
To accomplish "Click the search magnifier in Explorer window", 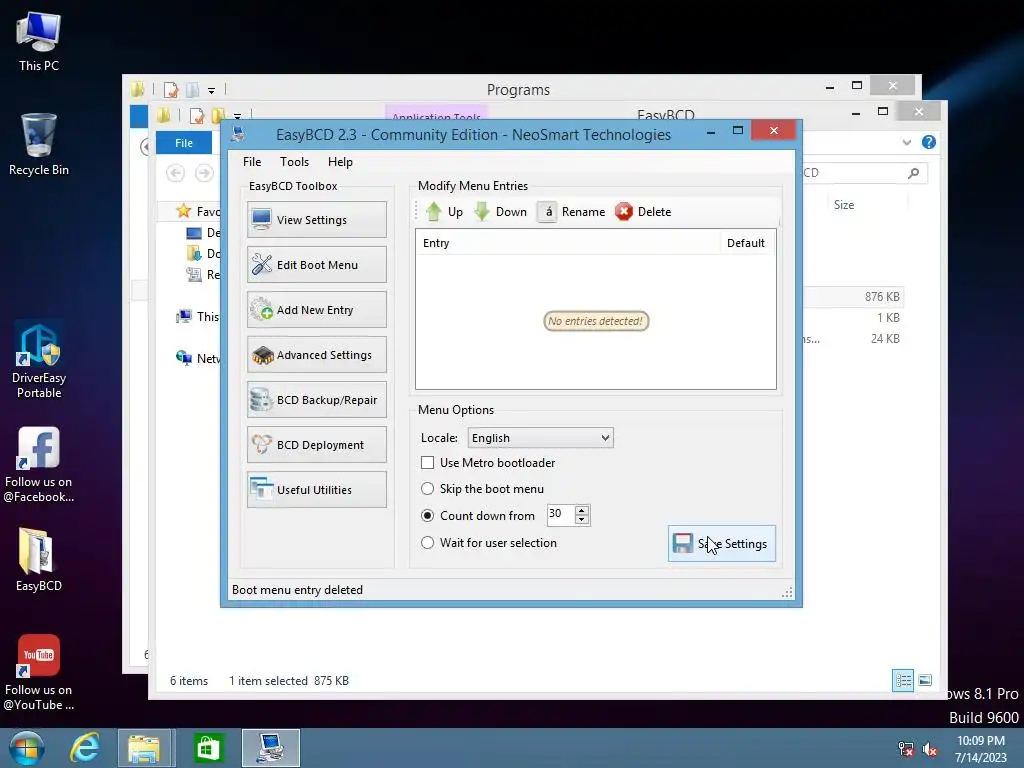I will click(914, 173).
